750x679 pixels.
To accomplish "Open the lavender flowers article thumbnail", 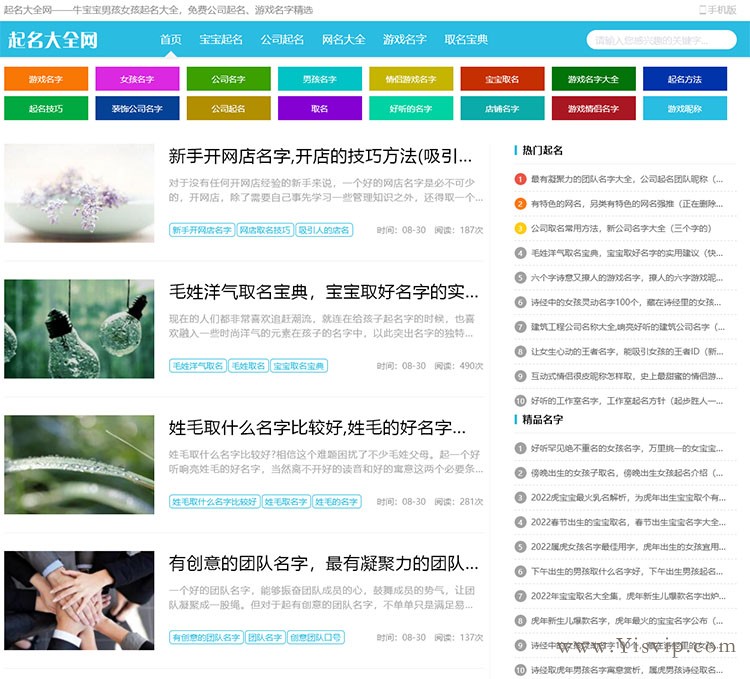I will (79, 193).
